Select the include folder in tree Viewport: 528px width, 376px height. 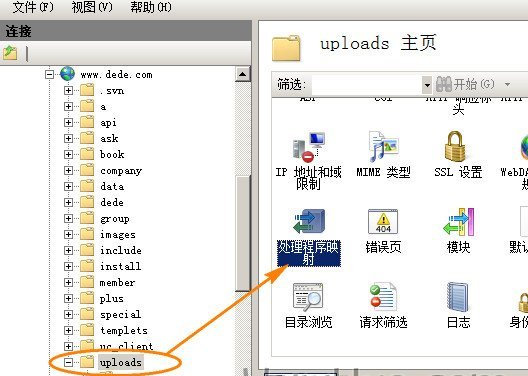pos(121,250)
